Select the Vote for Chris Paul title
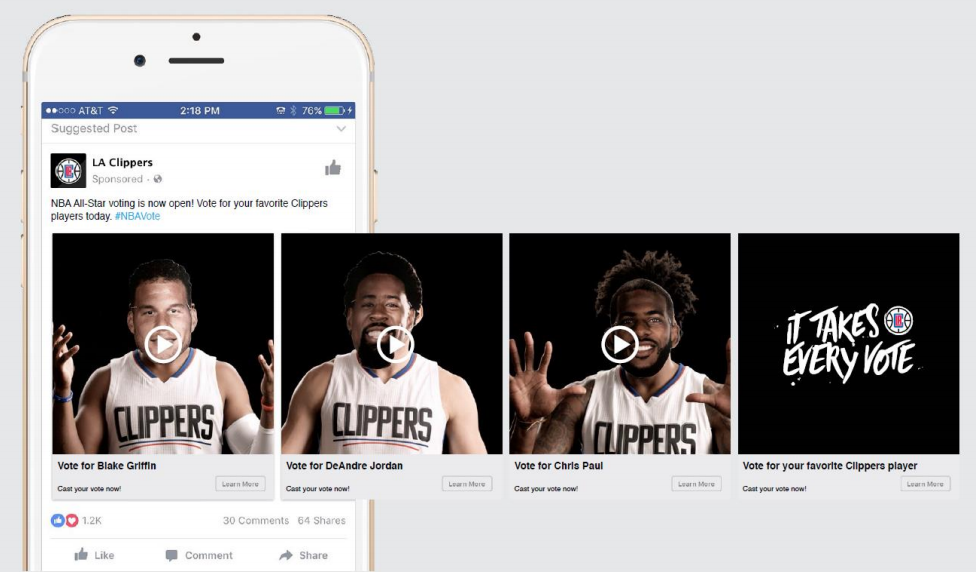Image resolution: width=976 pixels, height=572 pixels. coord(558,466)
